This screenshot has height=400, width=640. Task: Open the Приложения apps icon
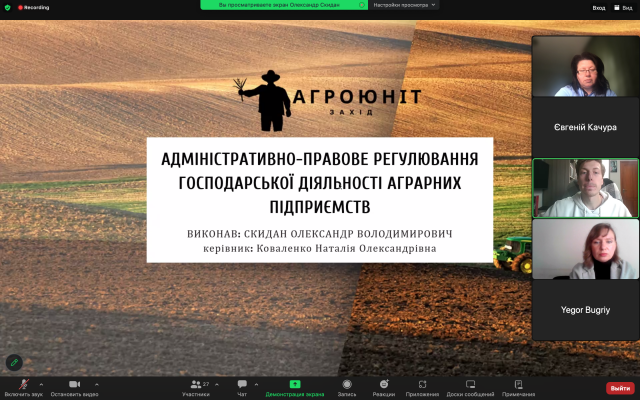(x=422, y=384)
